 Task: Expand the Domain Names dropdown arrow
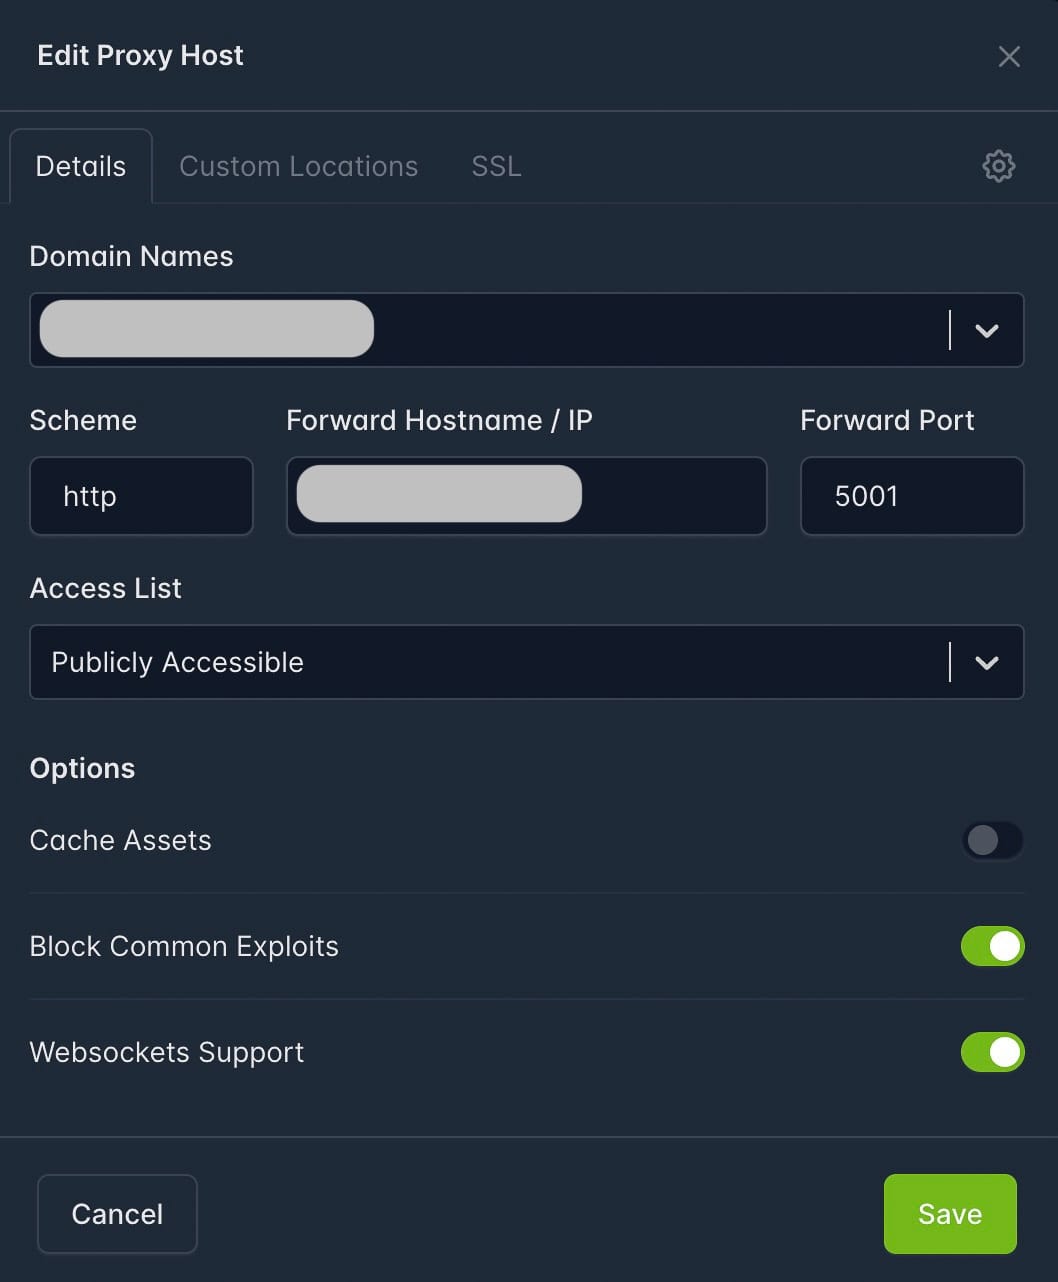tap(987, 331)
